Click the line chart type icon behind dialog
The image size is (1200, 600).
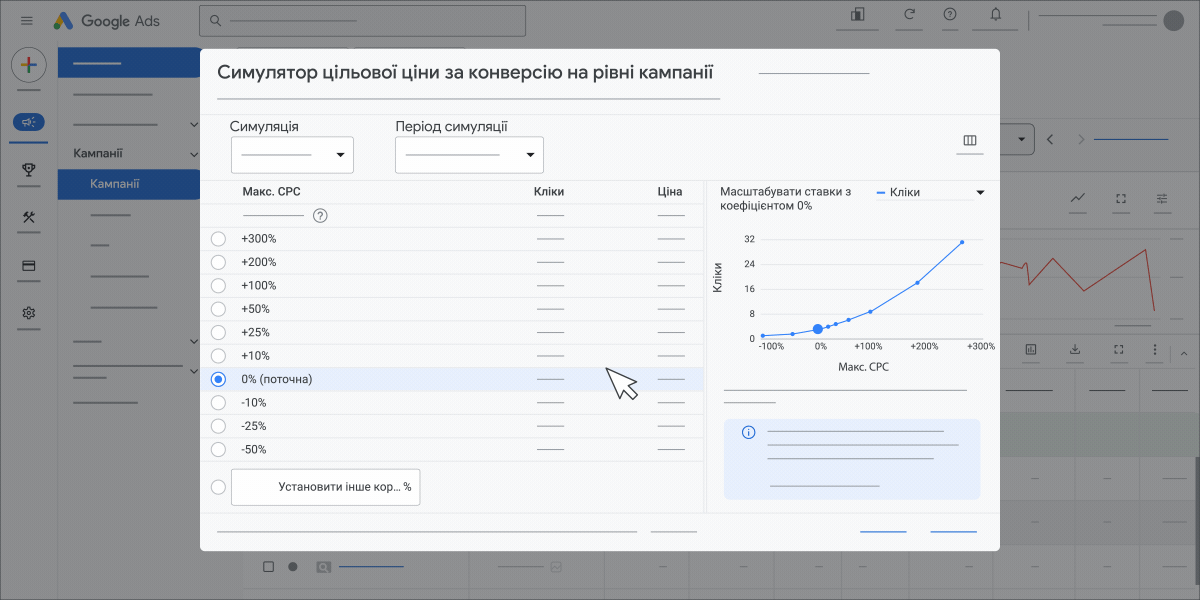pos(1077,199)
